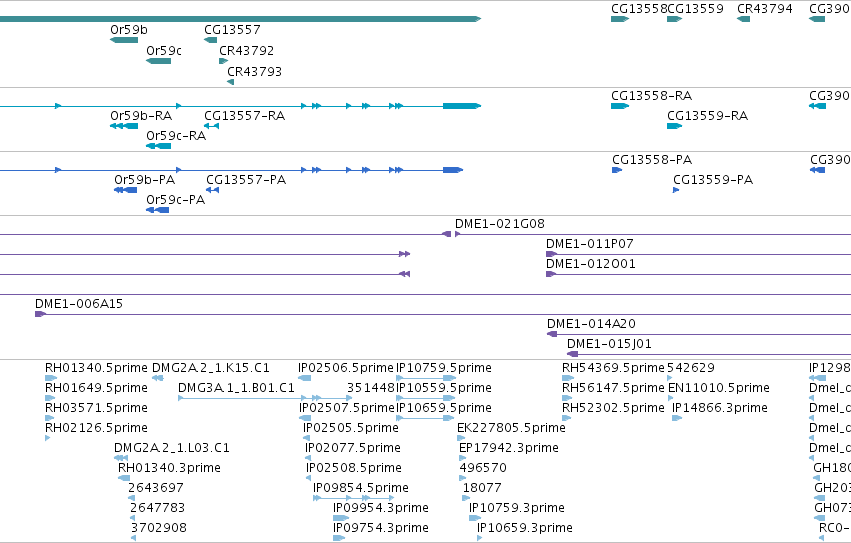Click the RH01649.5prime EST label
This screenshot has width=851, height=543.
tap(96, 388)
